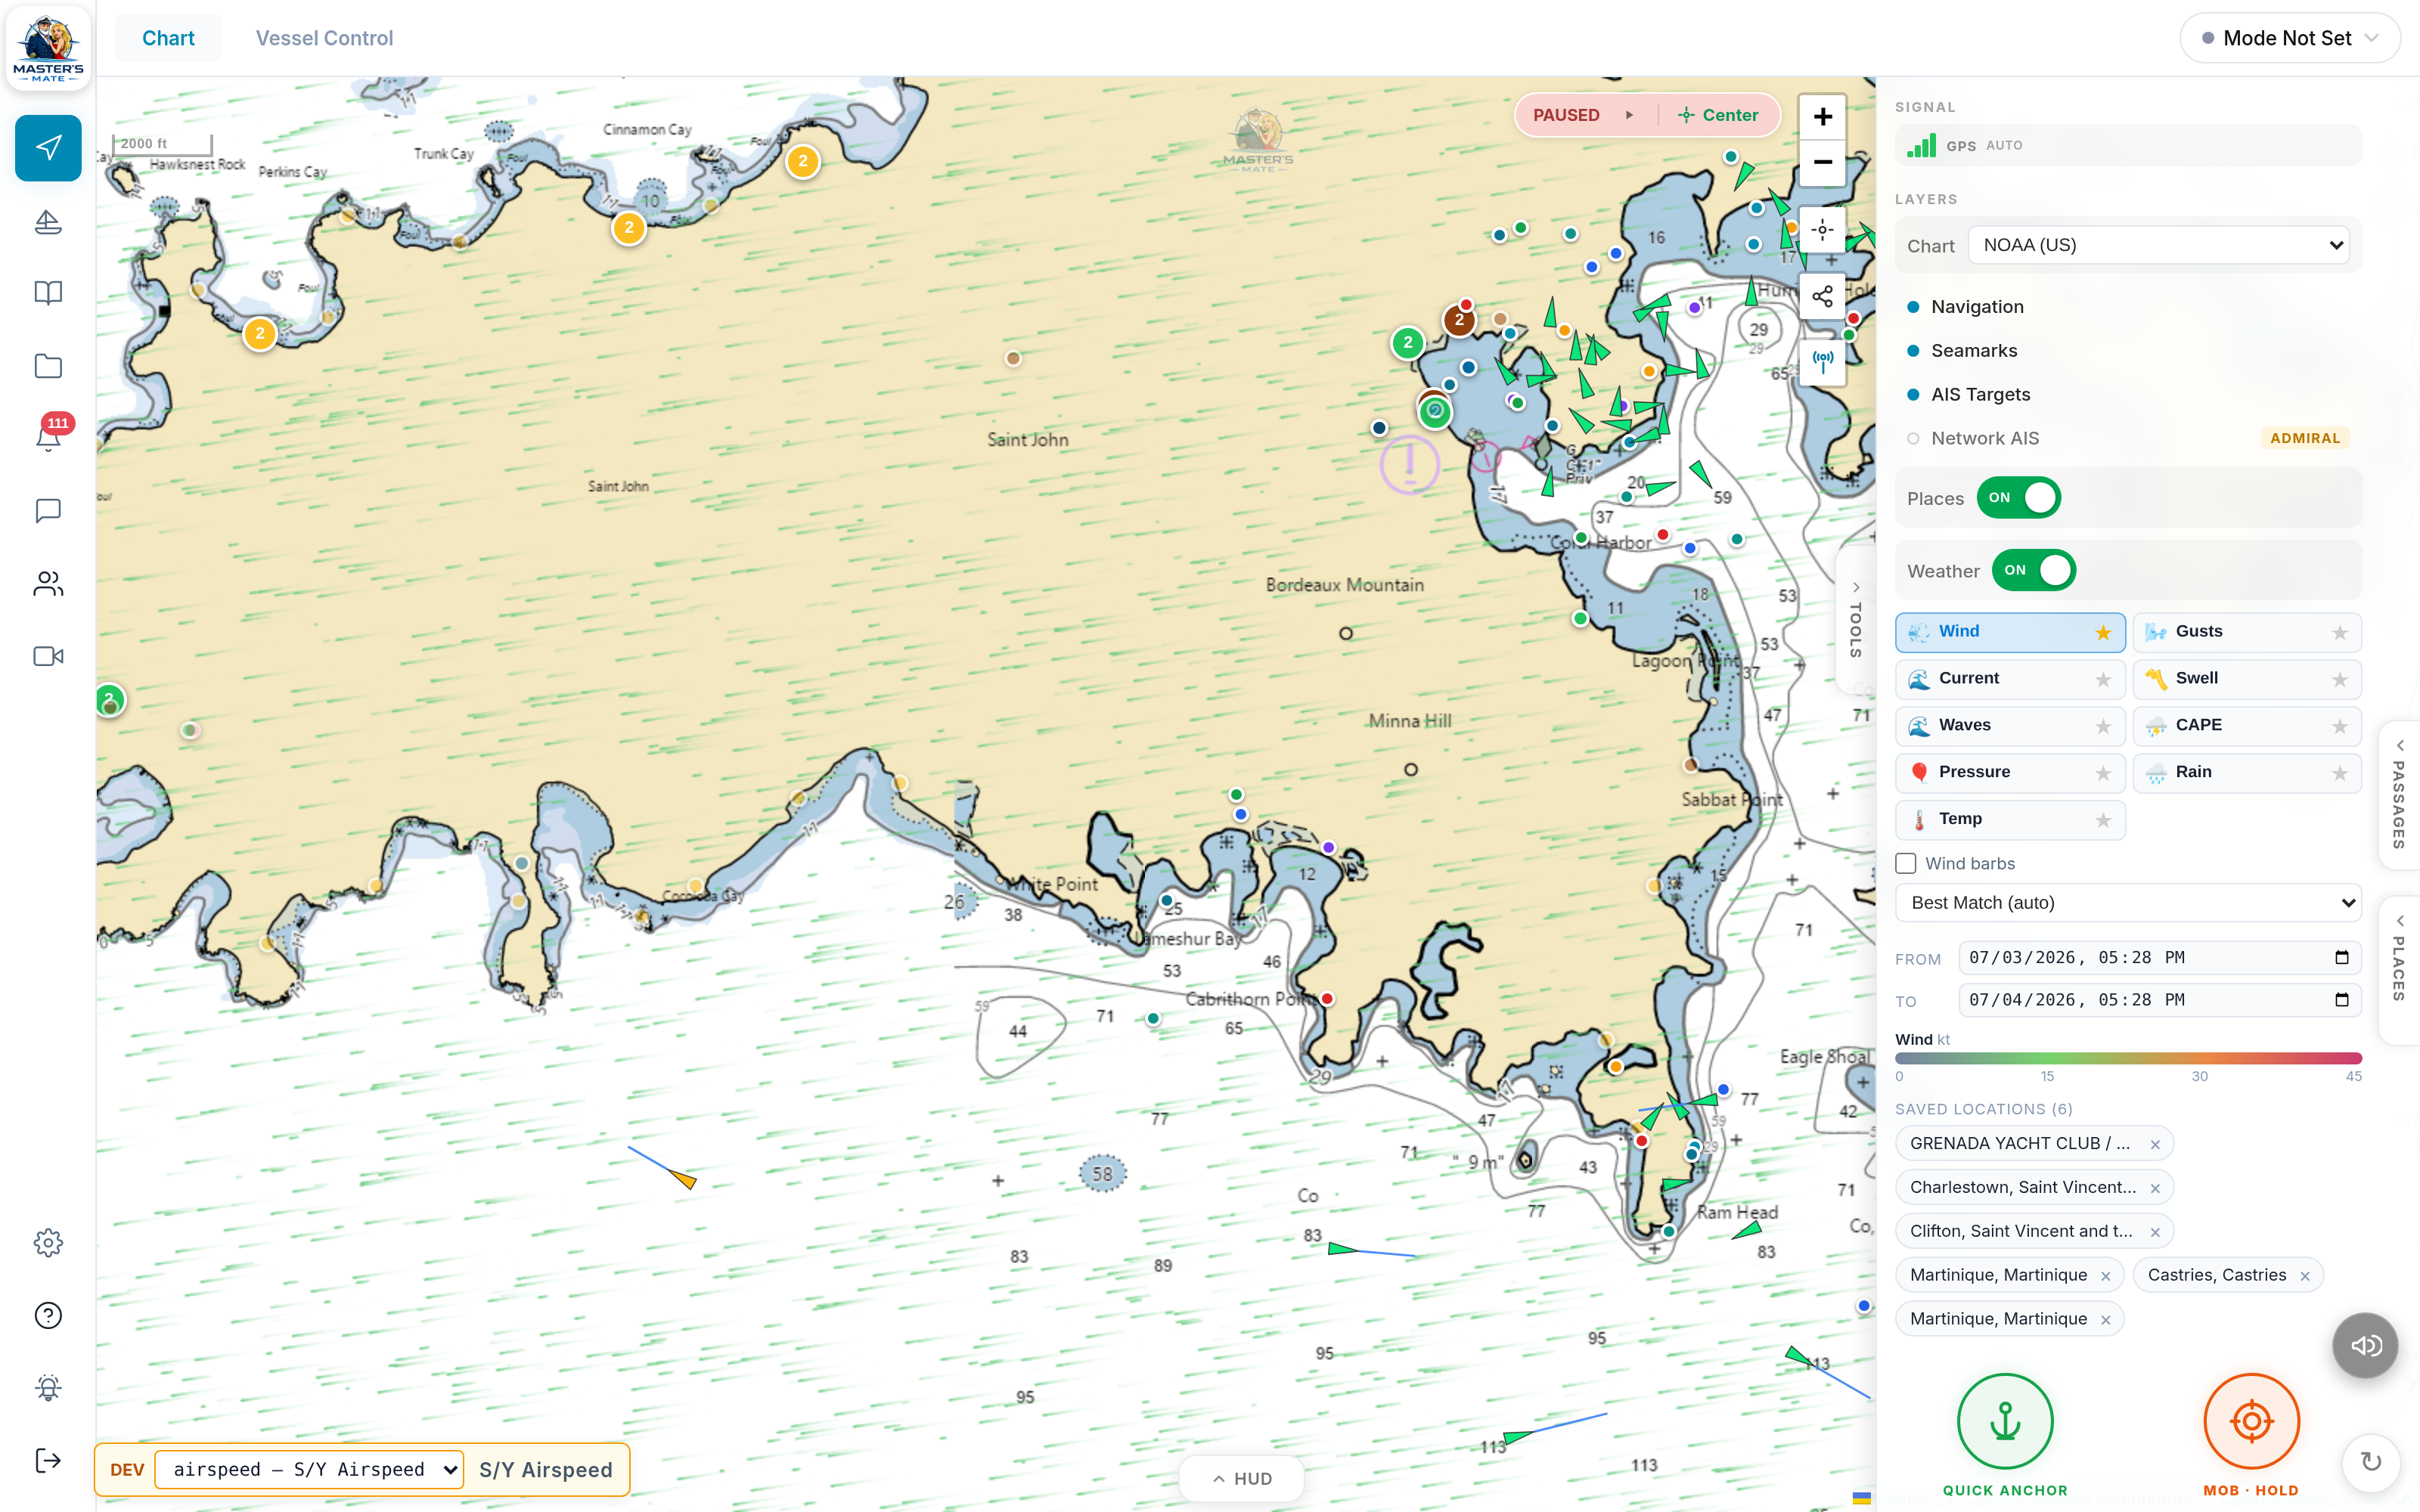Switch to the Vessel Control tab

tap(324, 38)
